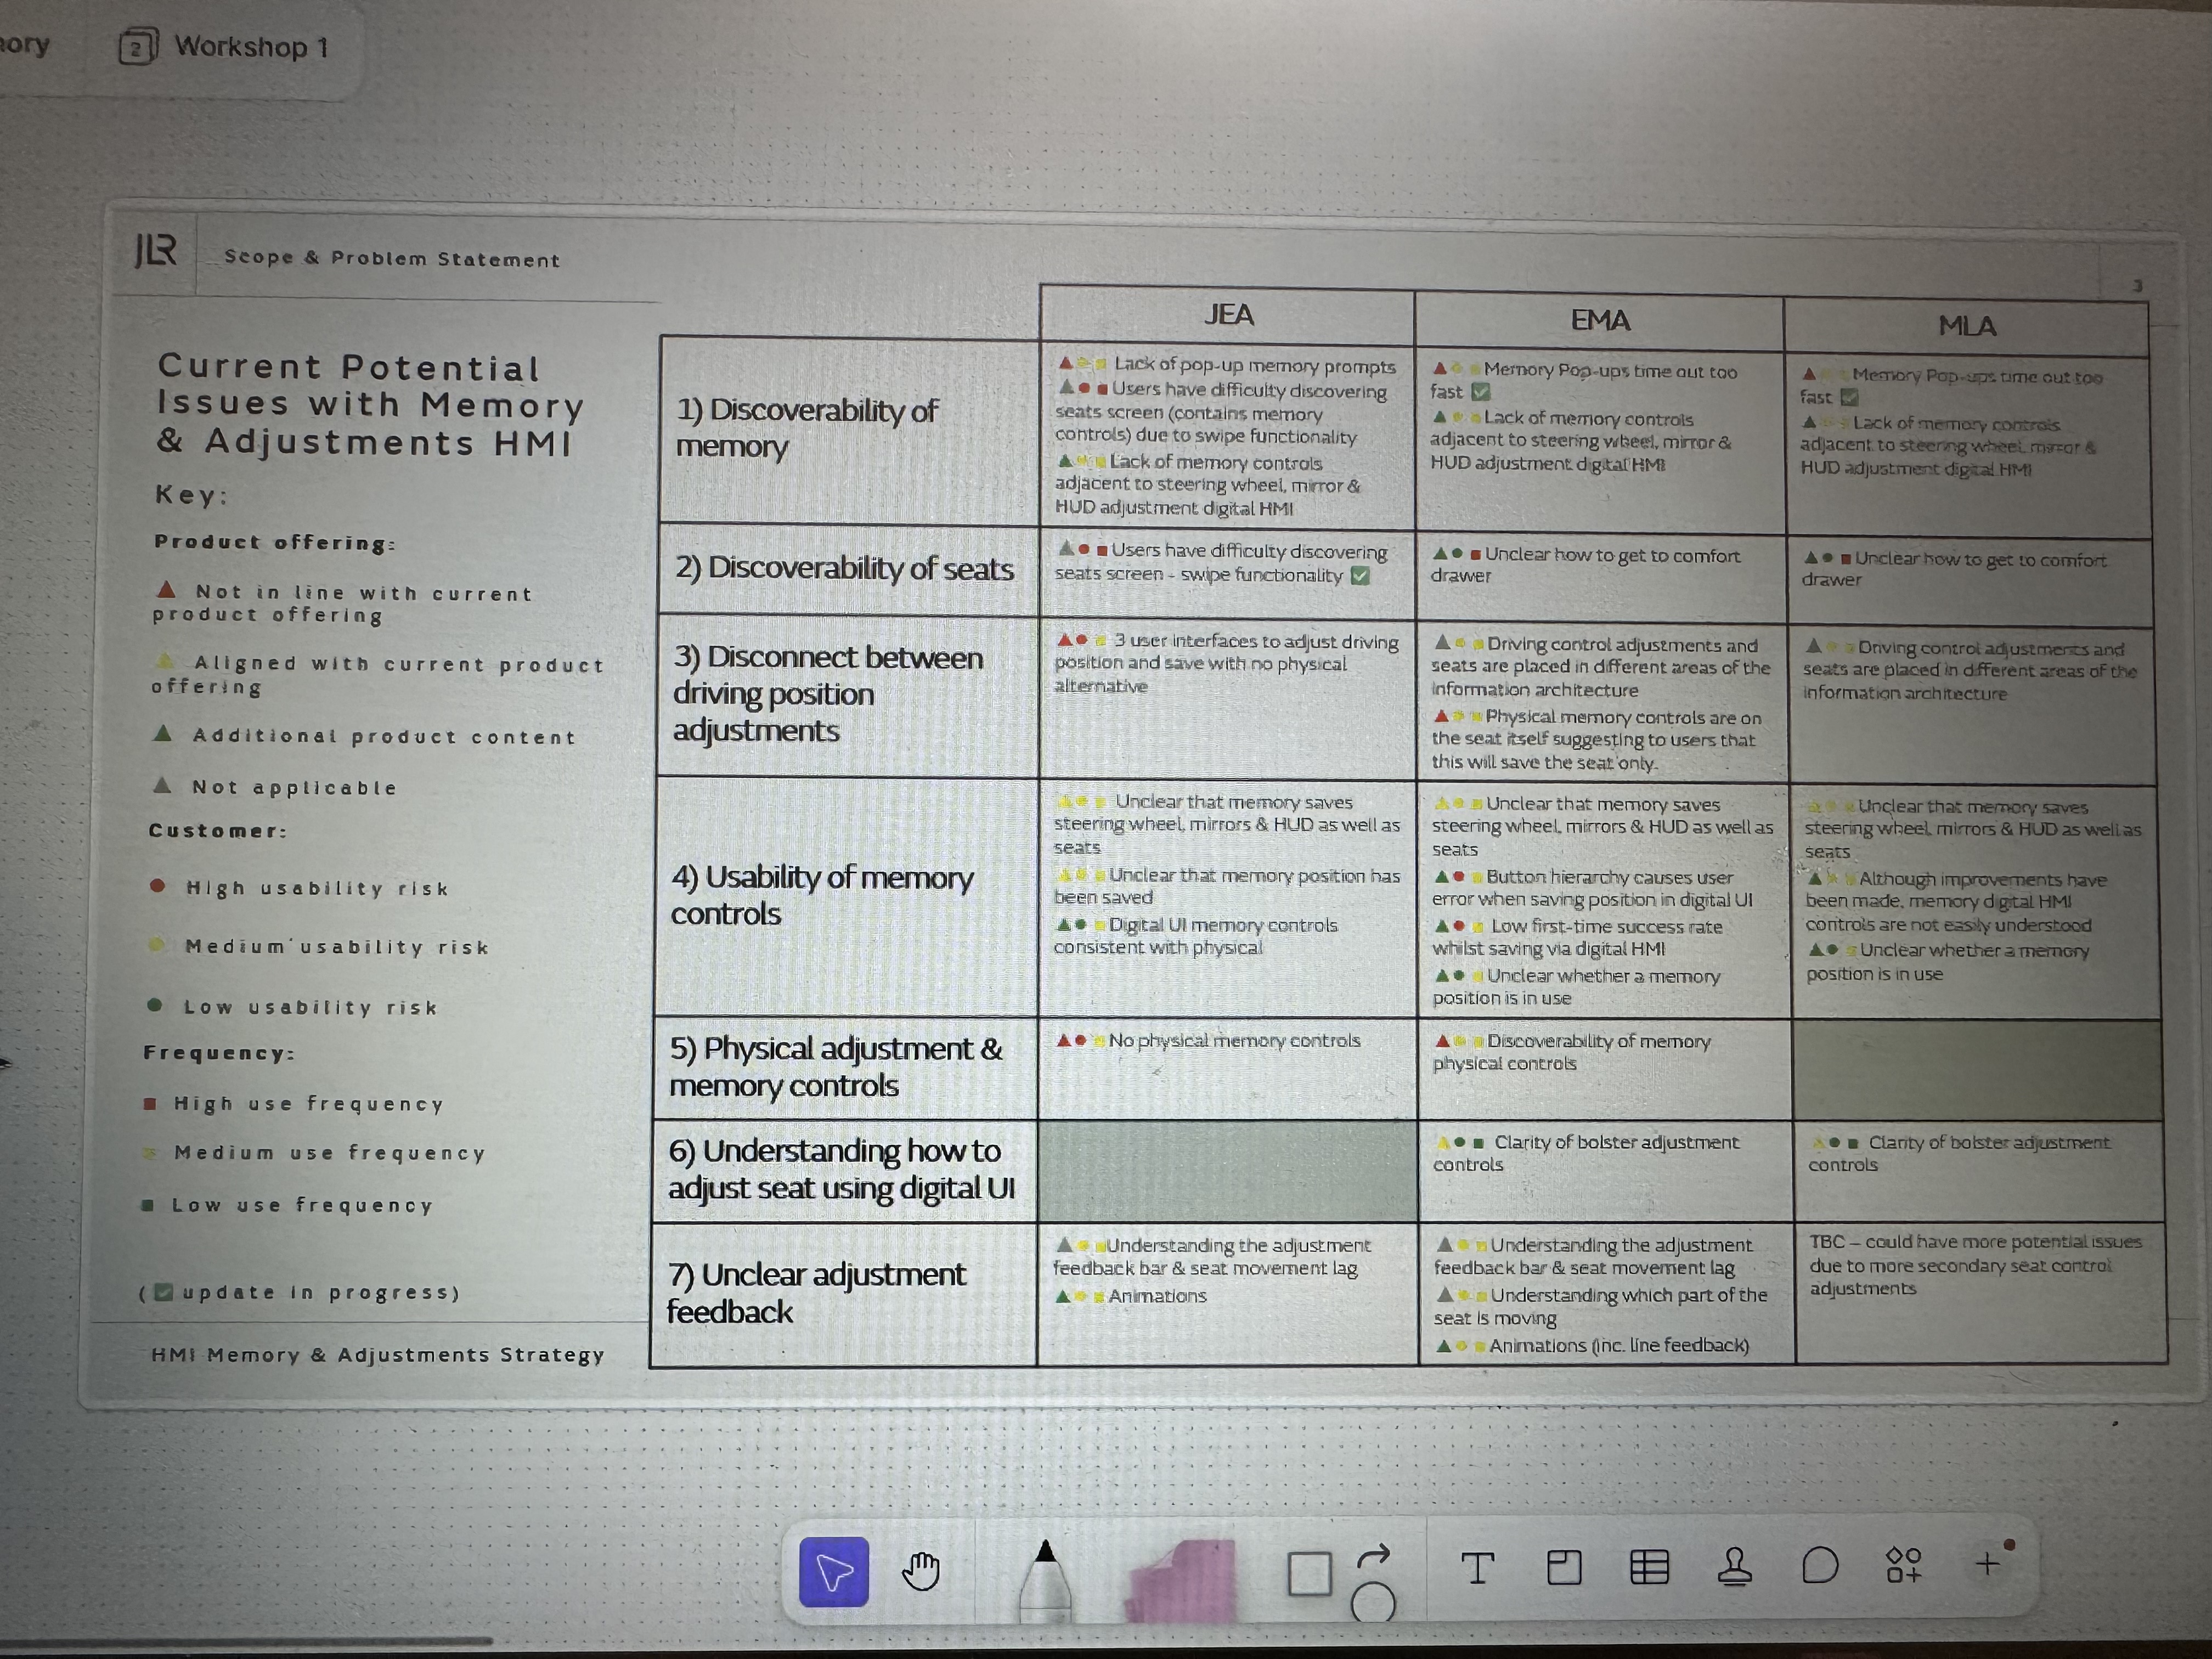
Task: Insert a Table from the toolbar
Action: [1649, 1567]
